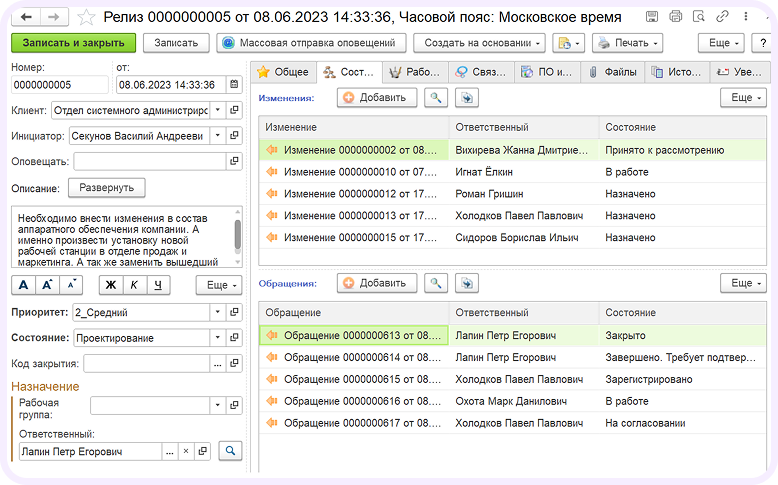Click the save diskette icon in title bar
This screenshot has width=778, height=485.
click(652, 16)
